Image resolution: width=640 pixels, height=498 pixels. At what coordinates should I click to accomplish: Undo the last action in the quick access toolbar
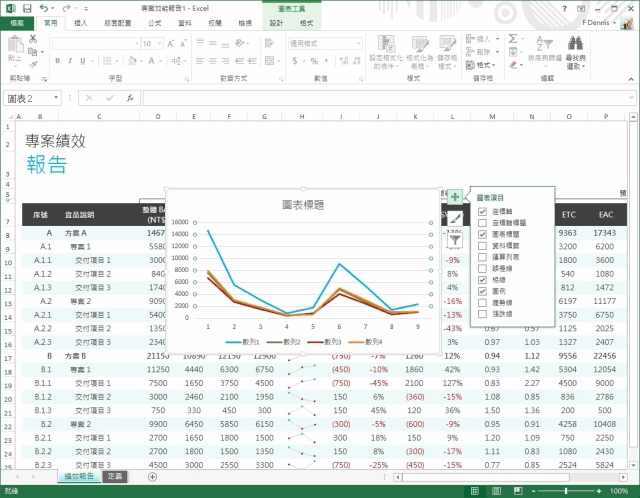(44, 8)
